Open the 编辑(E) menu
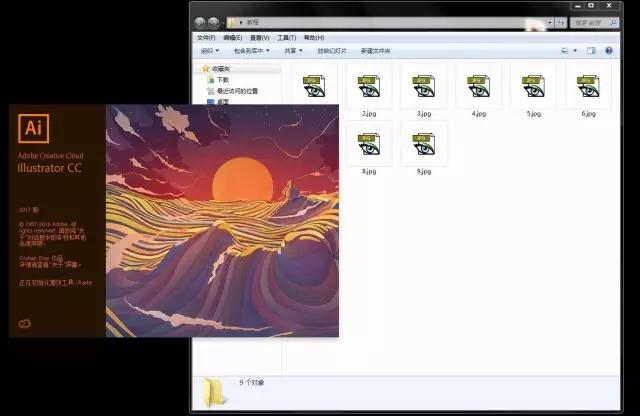Screen dimensions: 640x416 pos(233,38)
